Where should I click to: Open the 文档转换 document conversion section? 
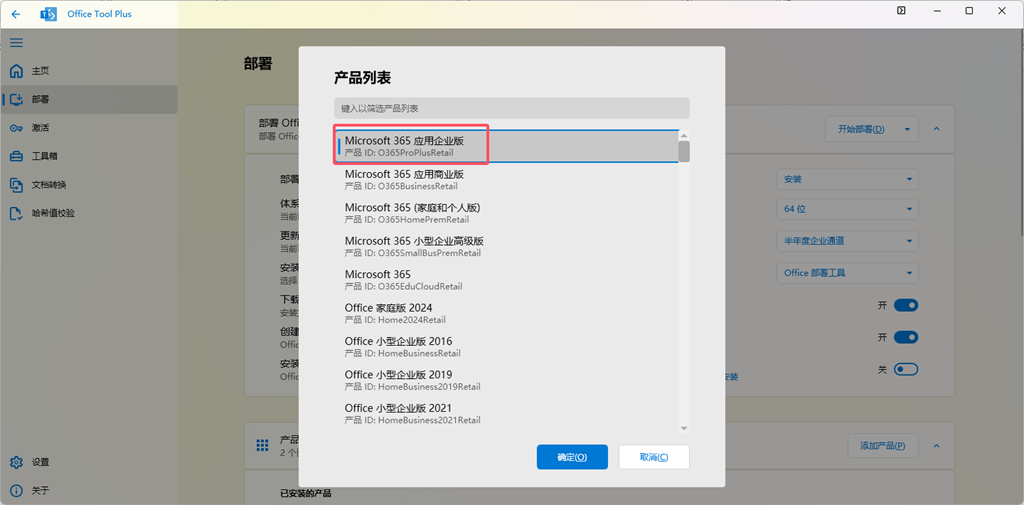coord(89,185)
